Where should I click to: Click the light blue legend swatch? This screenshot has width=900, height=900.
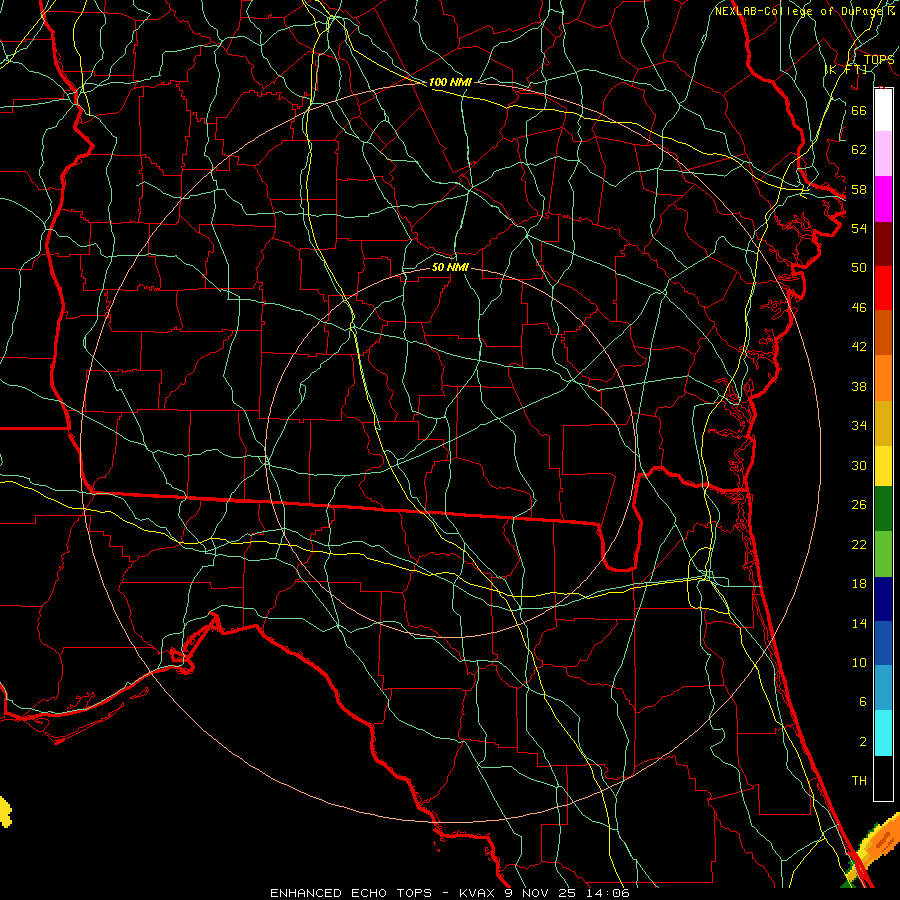point(883,688)
